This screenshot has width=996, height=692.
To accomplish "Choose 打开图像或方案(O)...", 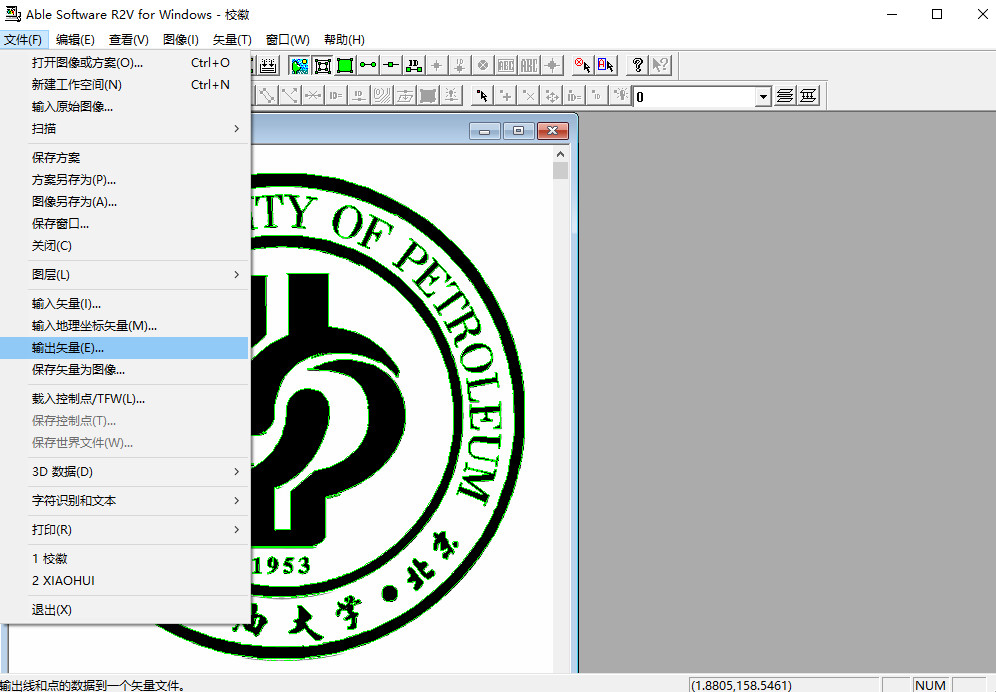I will click(125, 62).
